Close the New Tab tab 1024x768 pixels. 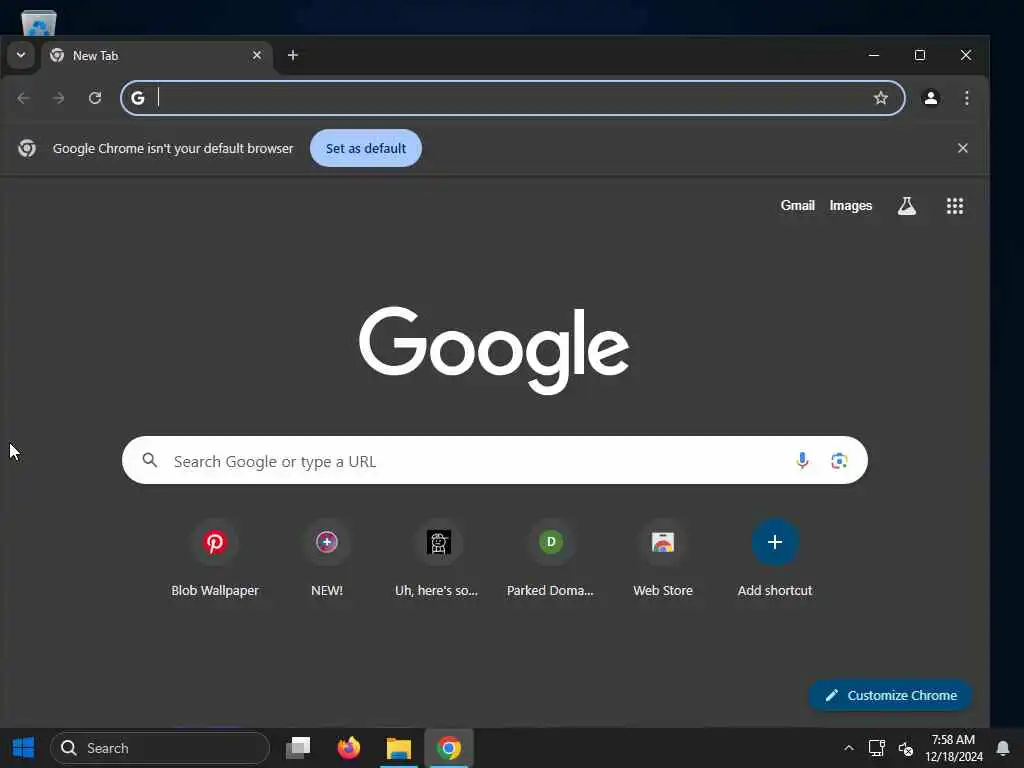(x=257, y=56)
